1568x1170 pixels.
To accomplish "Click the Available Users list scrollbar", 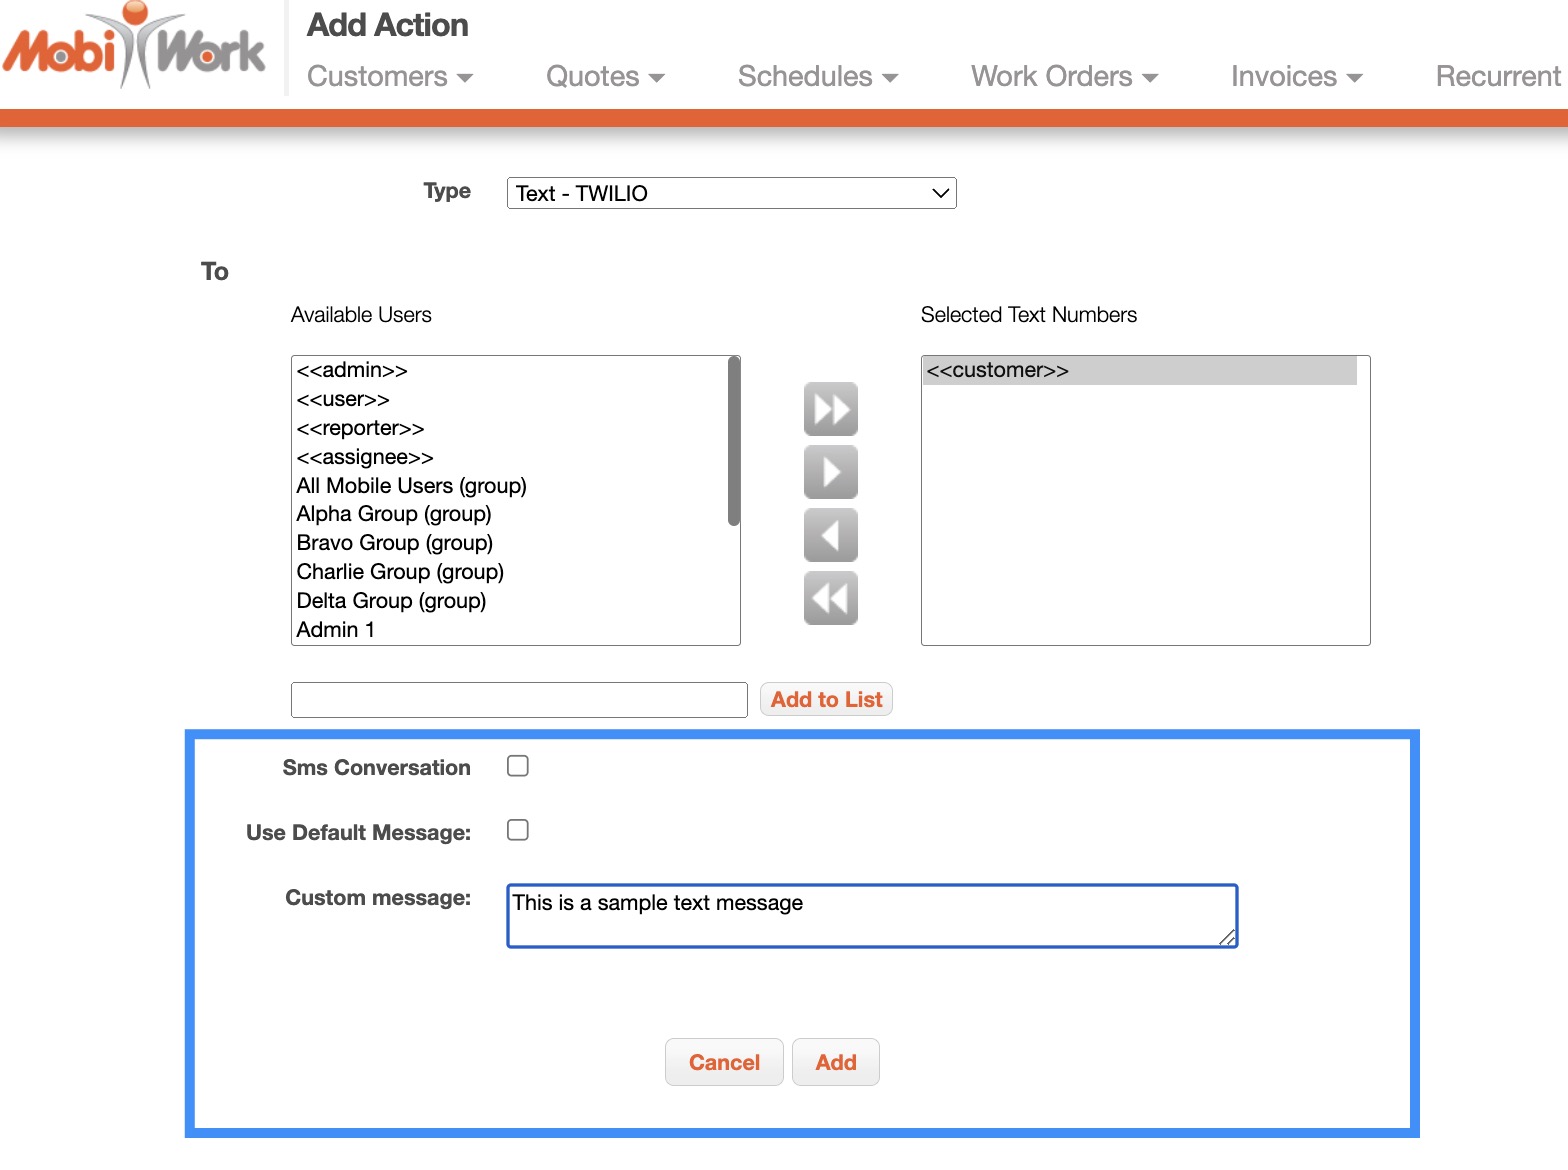I will (734, 442).
